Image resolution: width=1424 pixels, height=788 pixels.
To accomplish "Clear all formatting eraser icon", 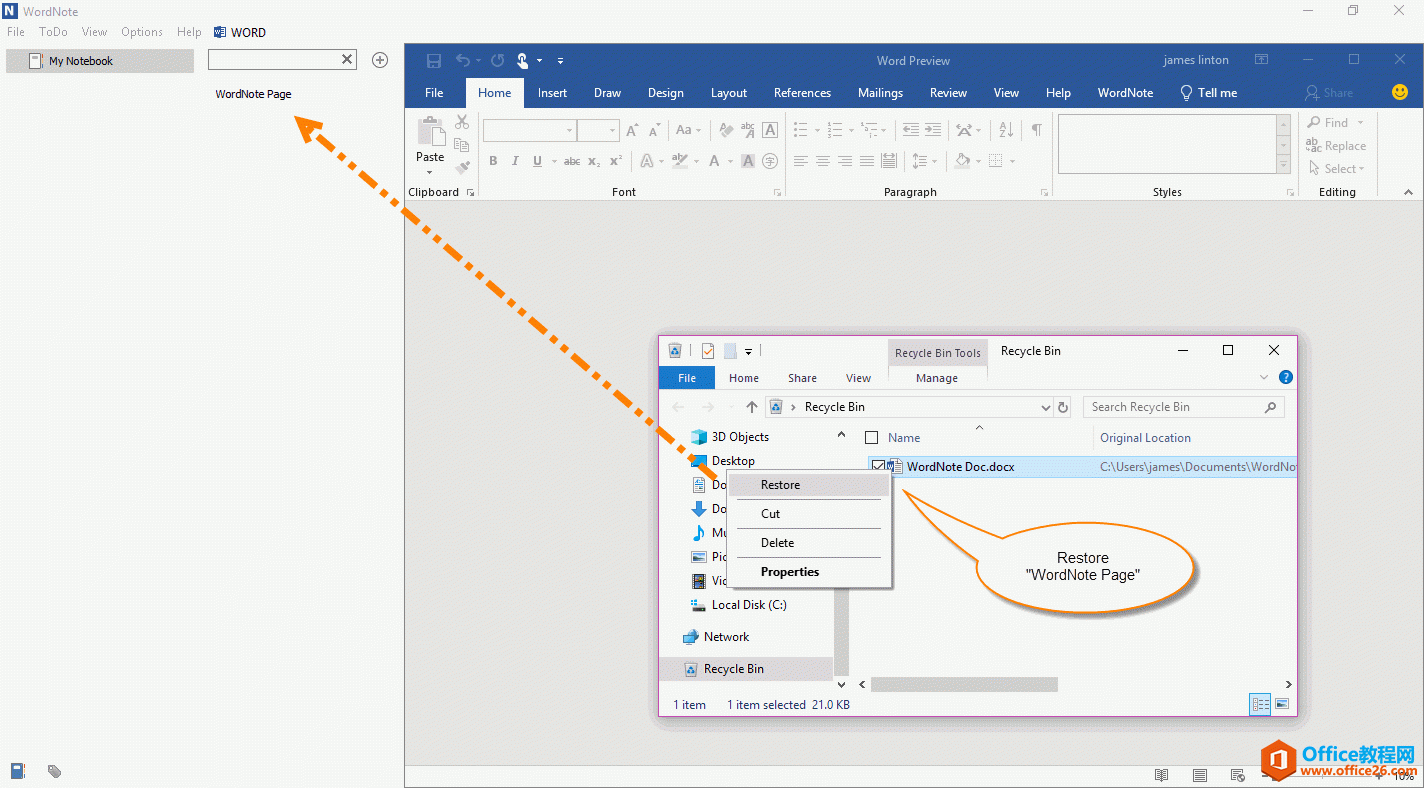I will [x=724, y=130].
